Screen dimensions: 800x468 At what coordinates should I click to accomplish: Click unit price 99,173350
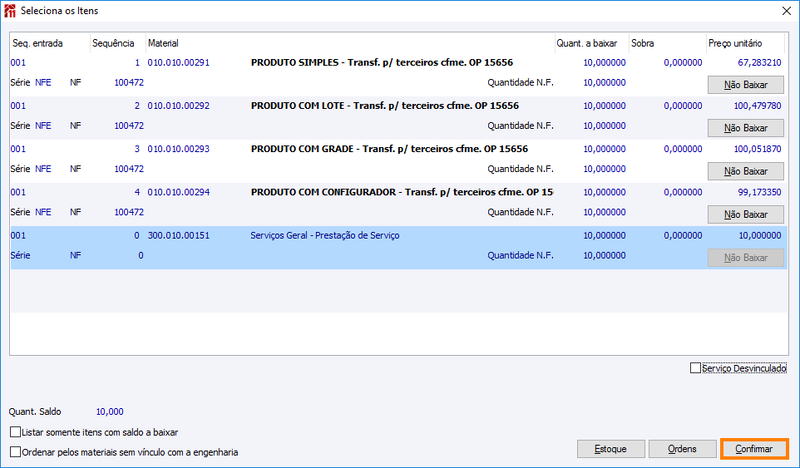[759, 192]
